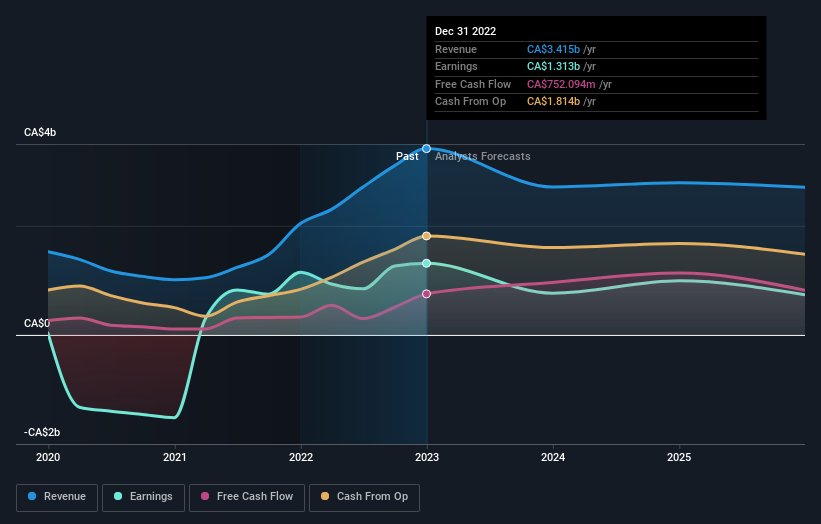Click the CA$3.415b revenue value
The image size is (821, 524).
553,49
